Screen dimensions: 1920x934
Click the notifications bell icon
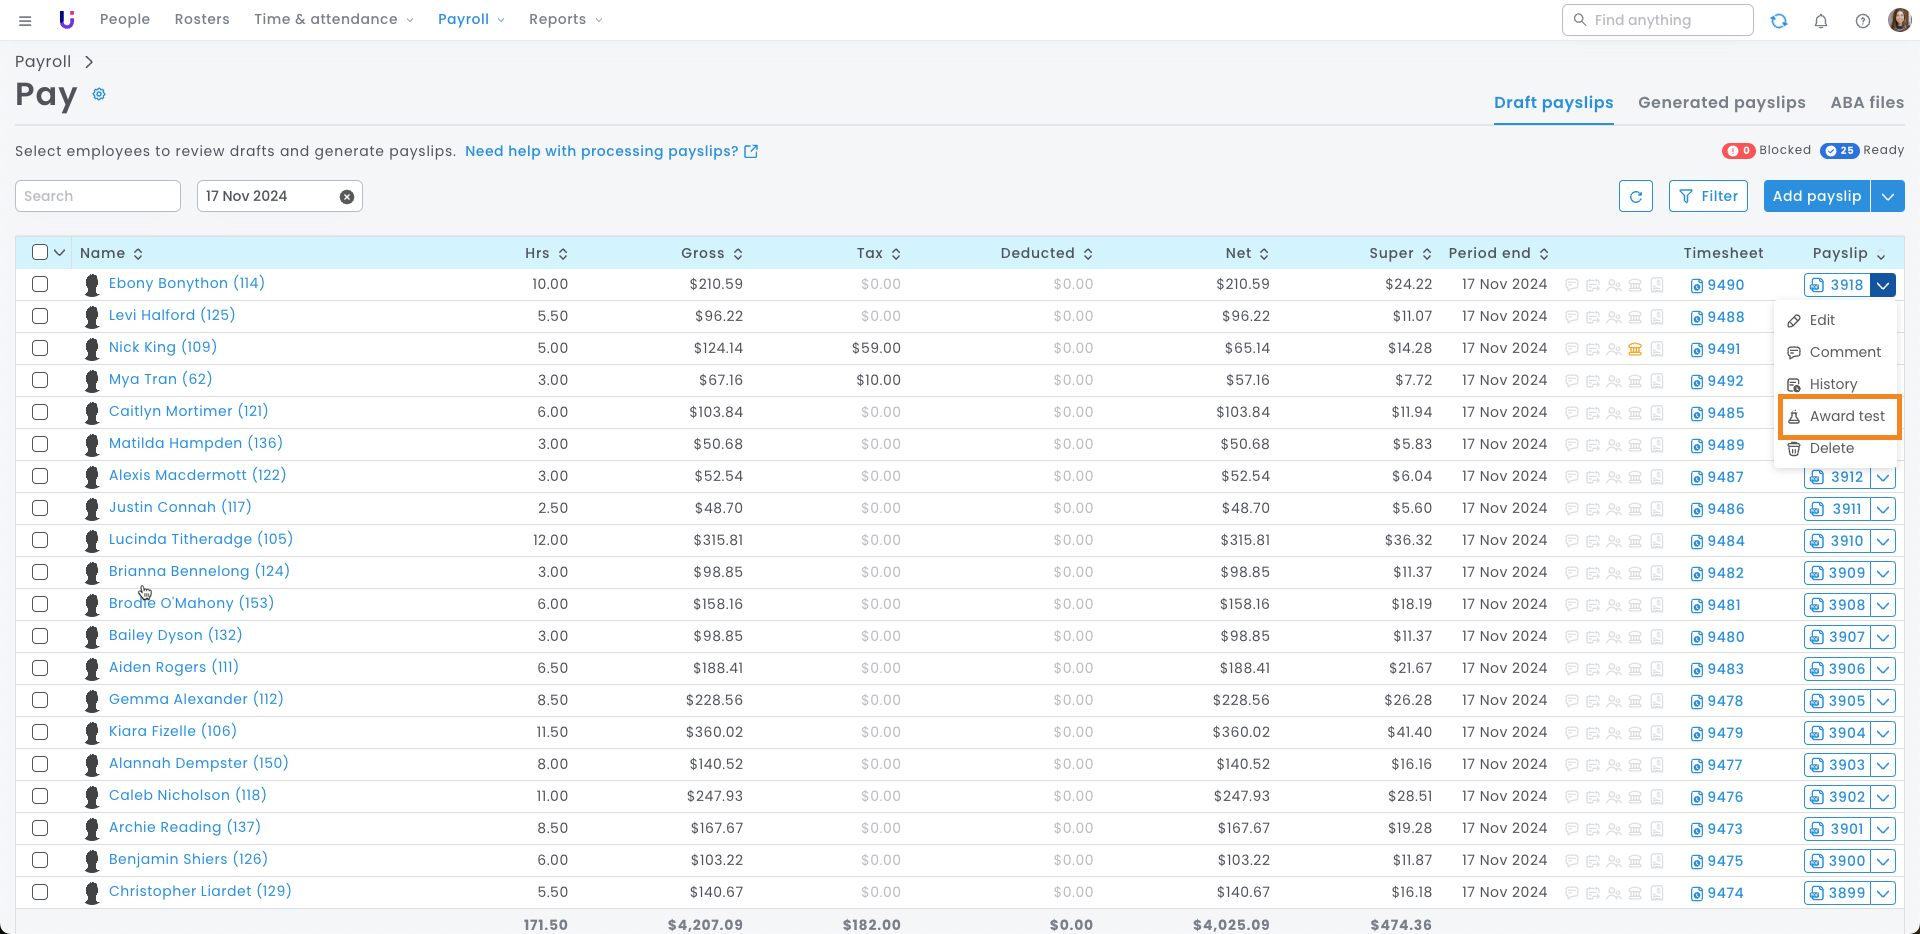[1821, 21]
